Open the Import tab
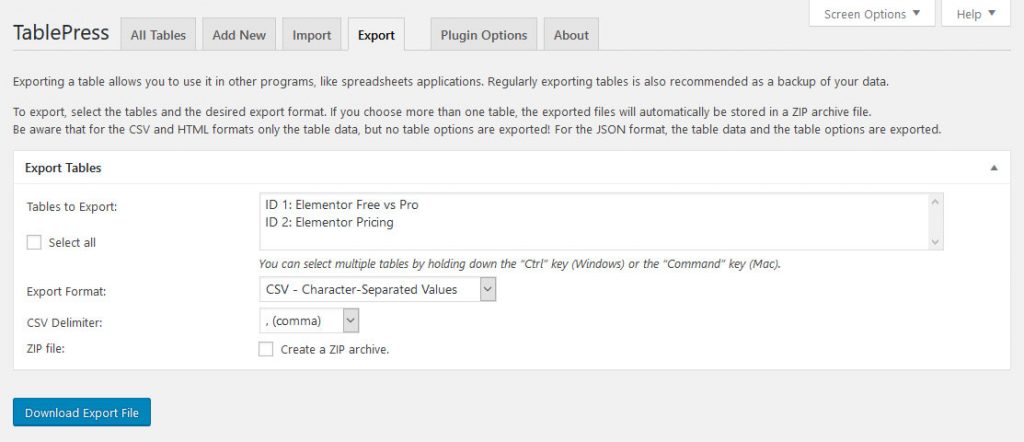The width and height of the screenshot is (1024, 442). tap(312, 35)
